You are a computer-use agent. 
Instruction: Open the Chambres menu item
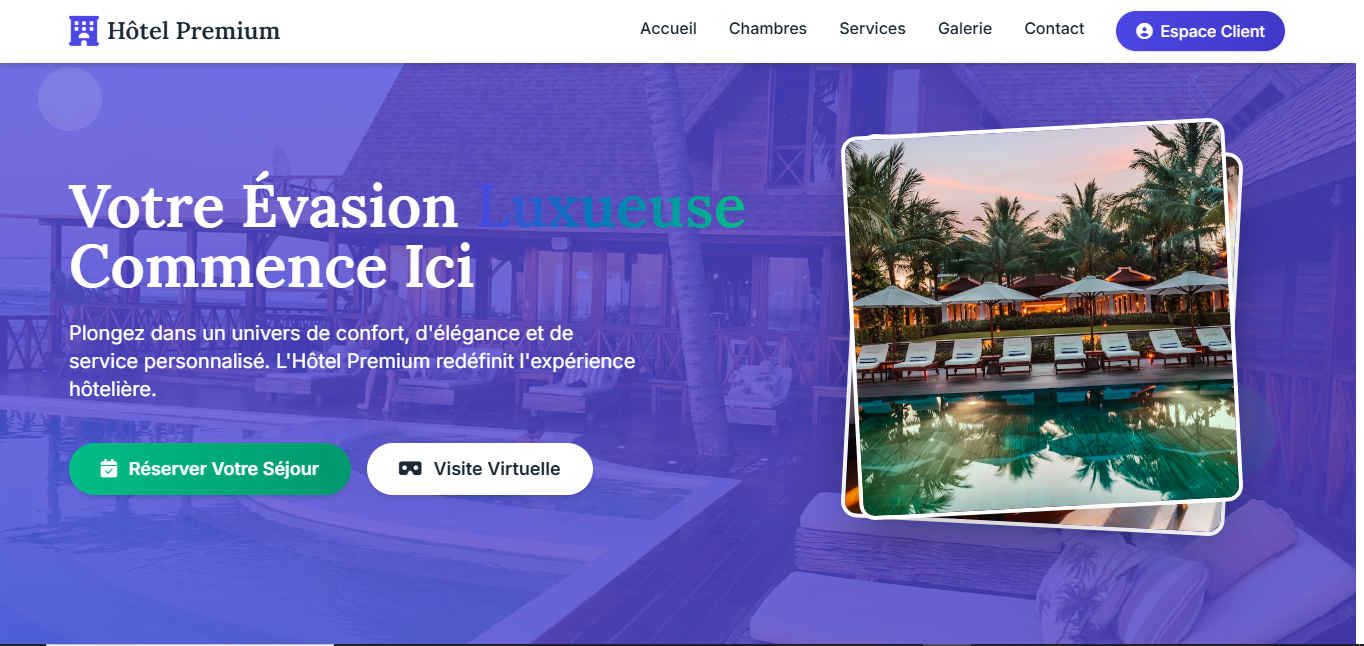(768, 29)
